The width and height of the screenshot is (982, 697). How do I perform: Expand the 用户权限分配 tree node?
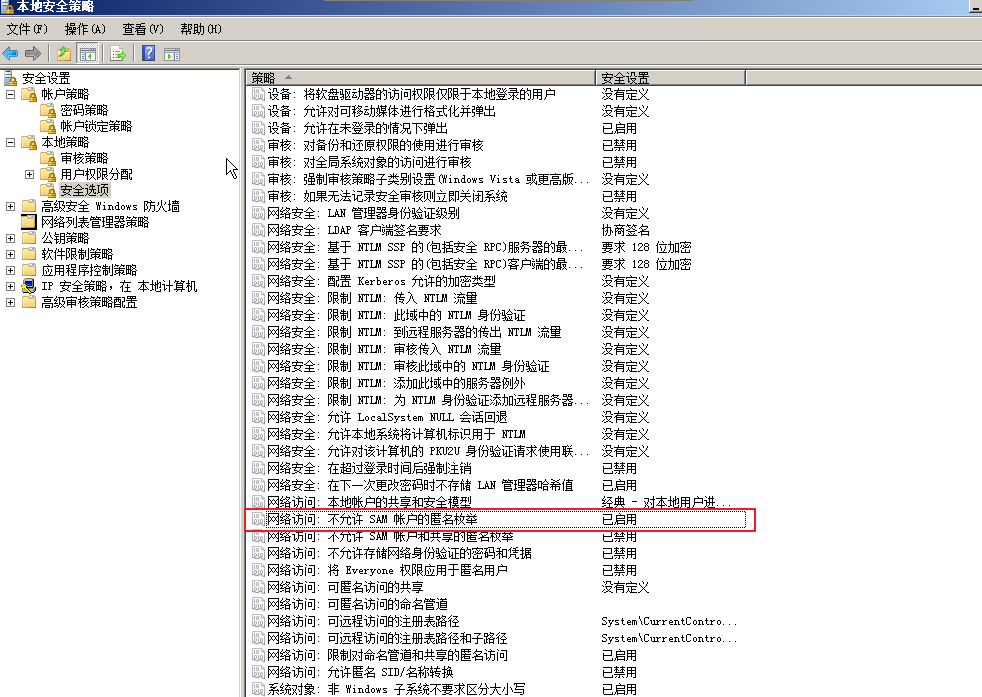tap(29, 174)
